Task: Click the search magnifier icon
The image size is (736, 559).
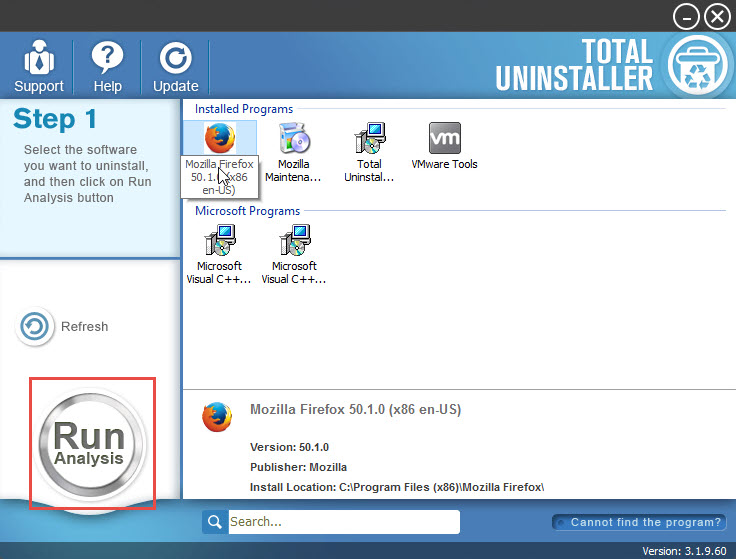Action: (x=215, y=522)
